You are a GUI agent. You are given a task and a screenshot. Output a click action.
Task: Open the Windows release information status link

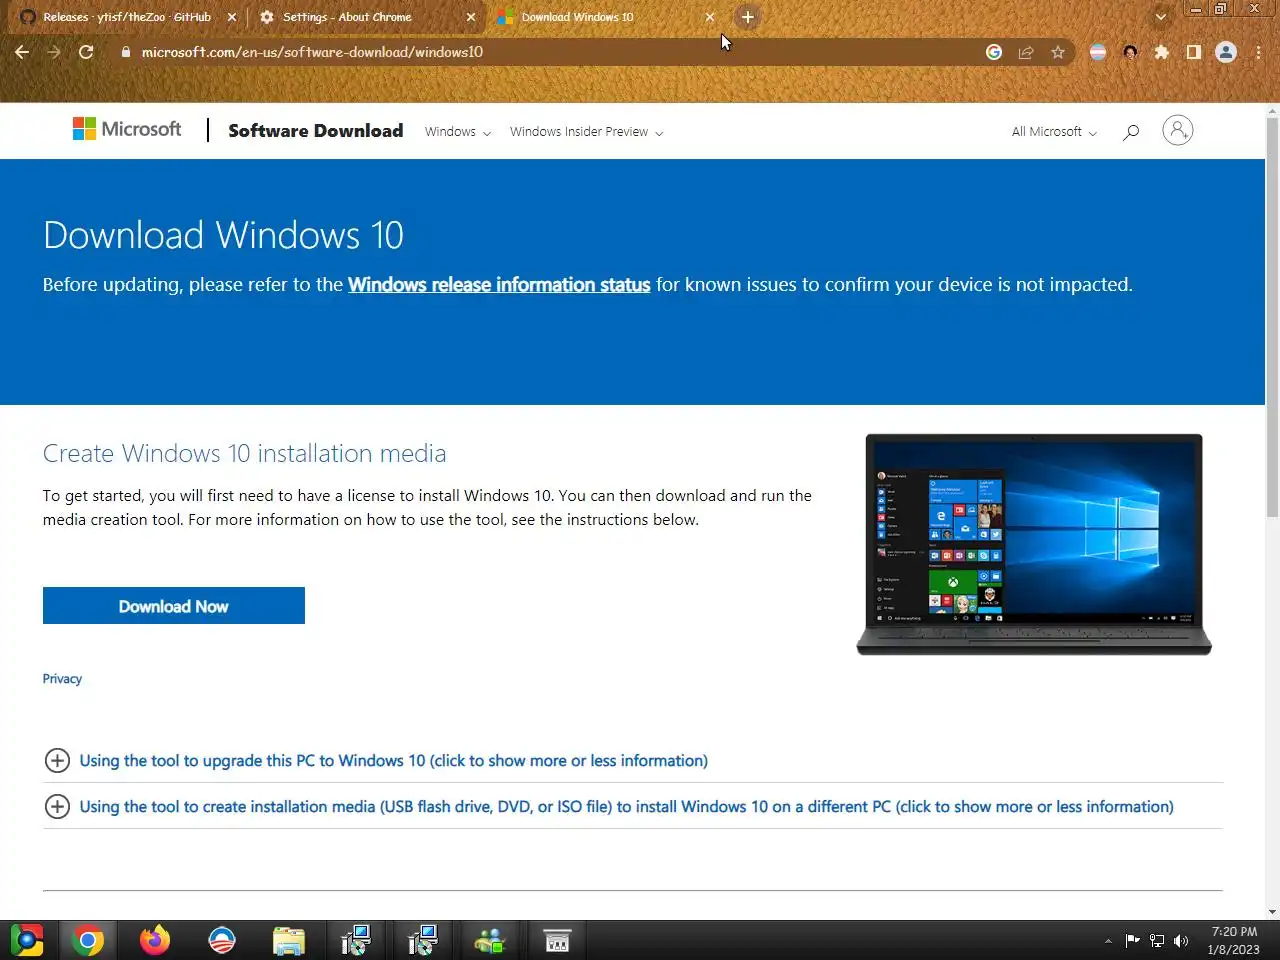(499, 285)
